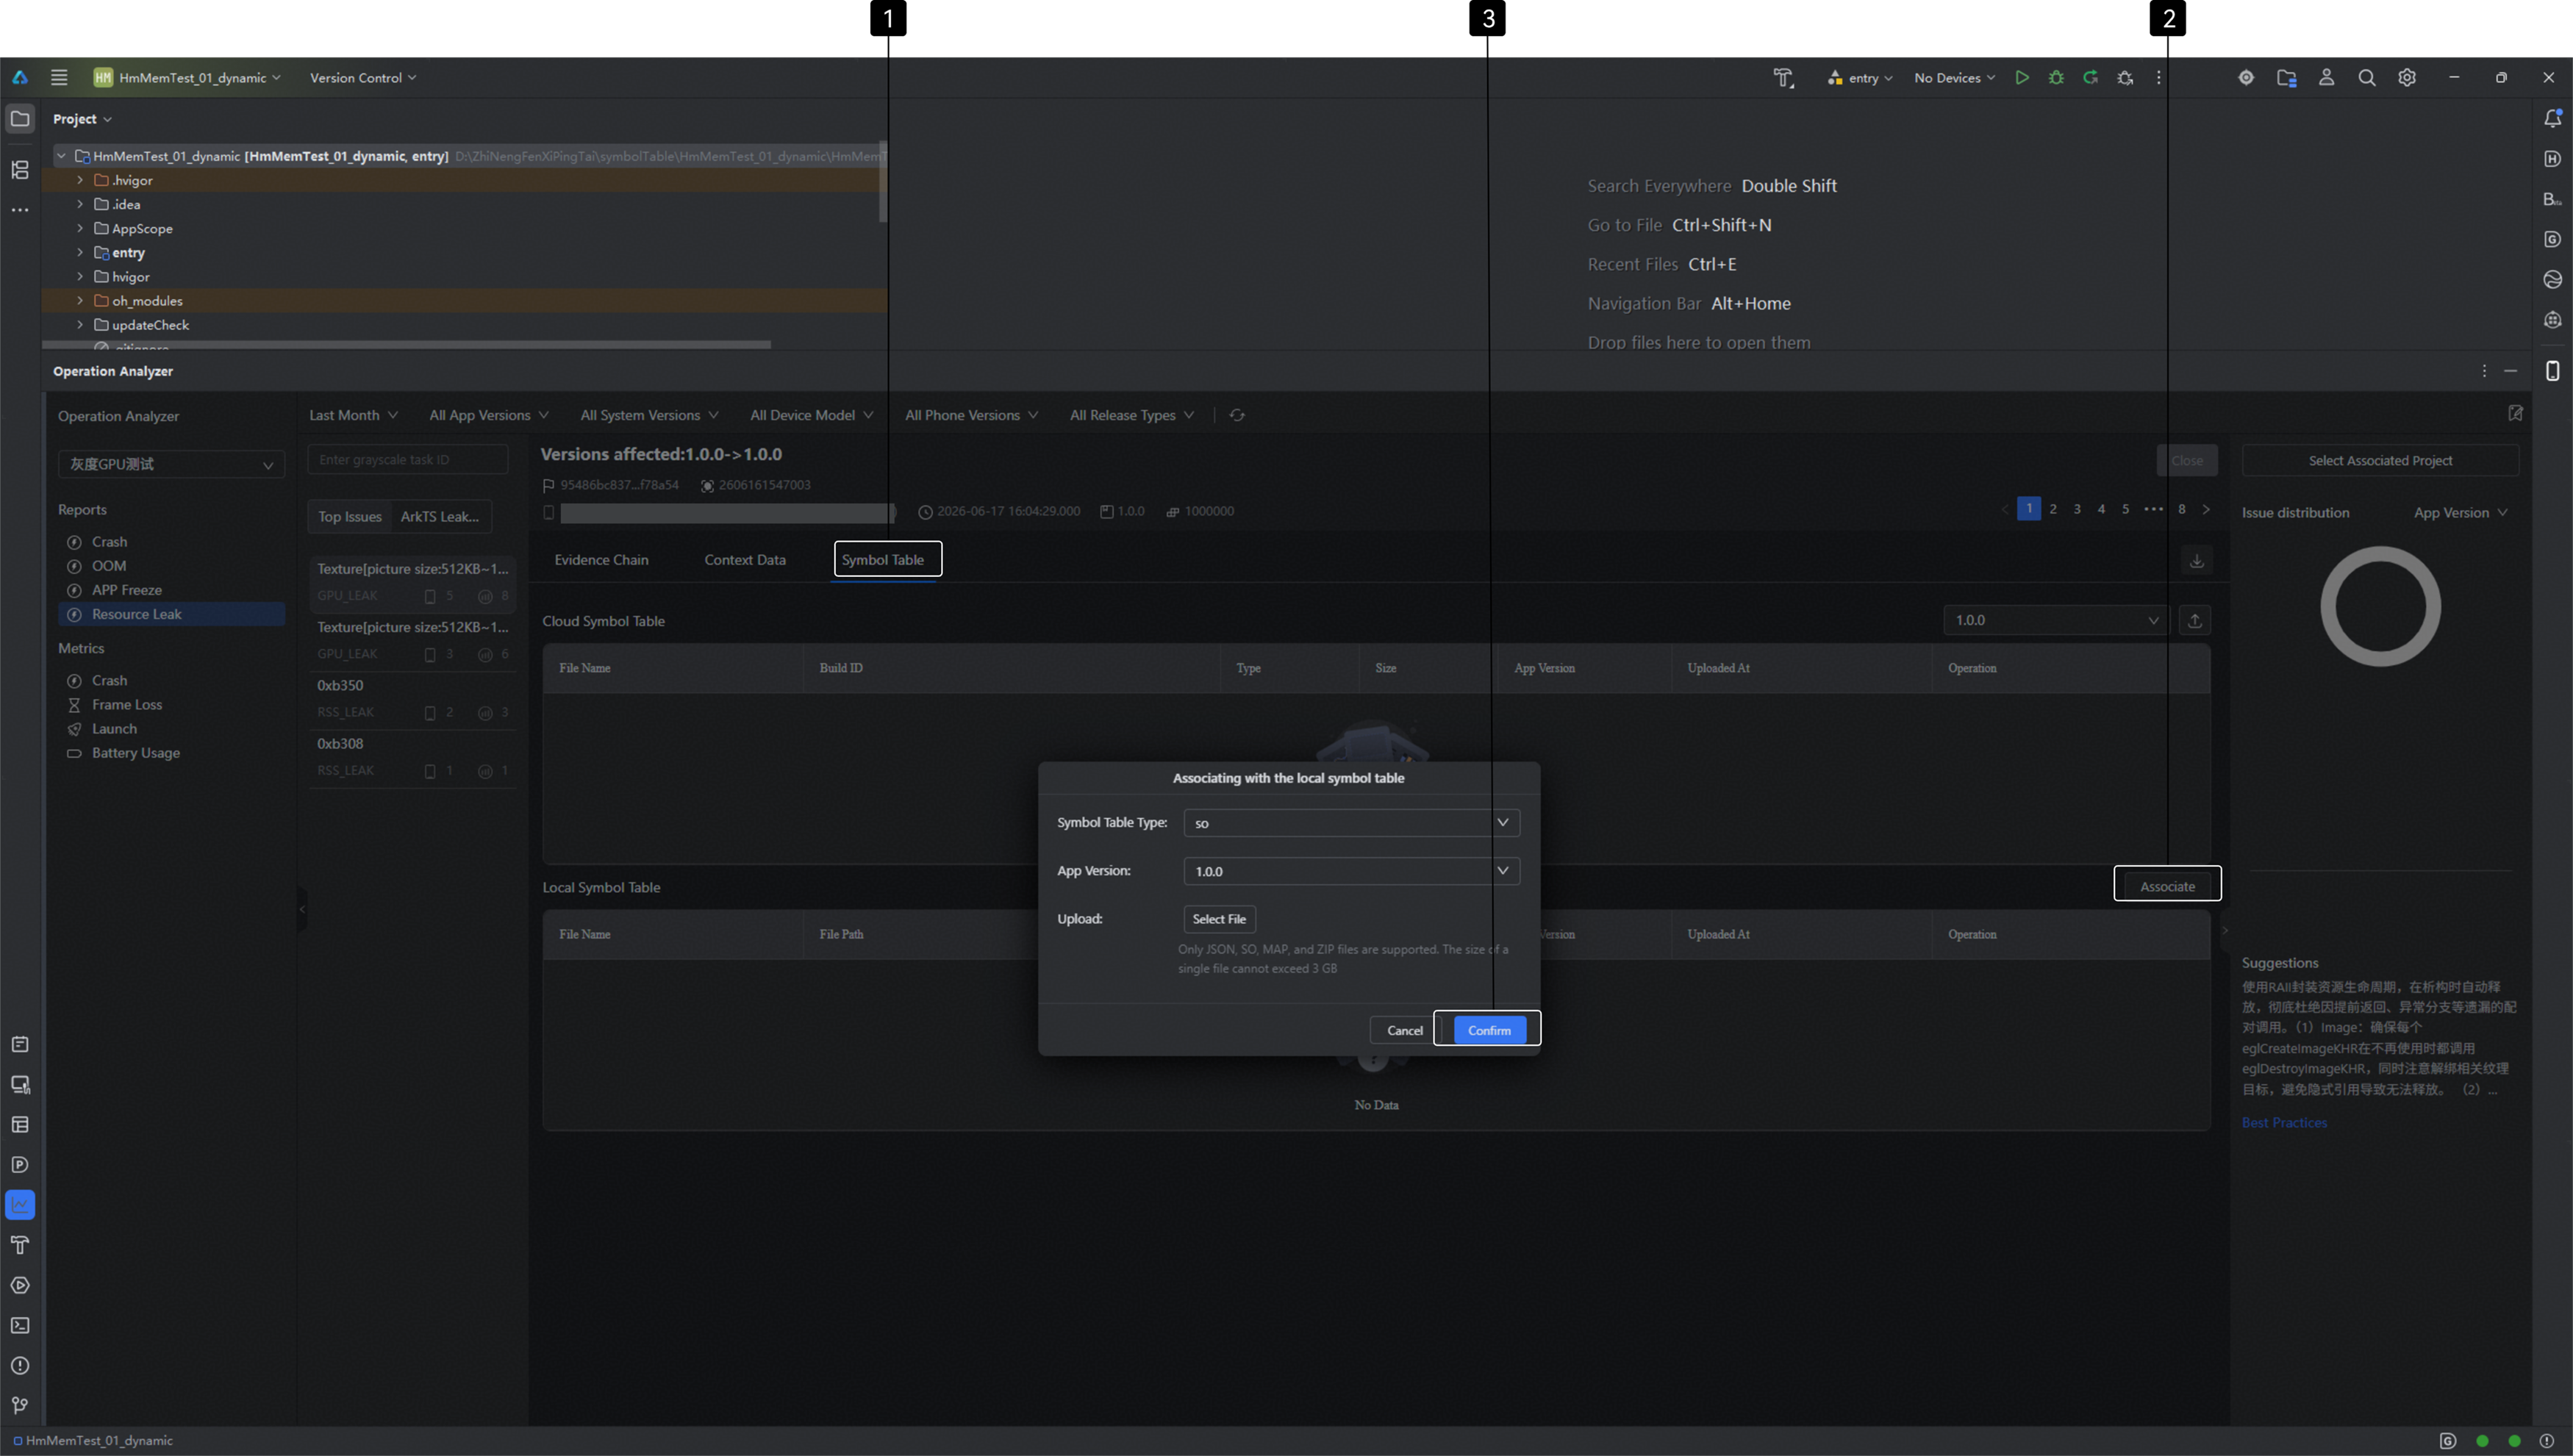Click the download icon right of the Symbol Table tab row

pos(2197,560)
